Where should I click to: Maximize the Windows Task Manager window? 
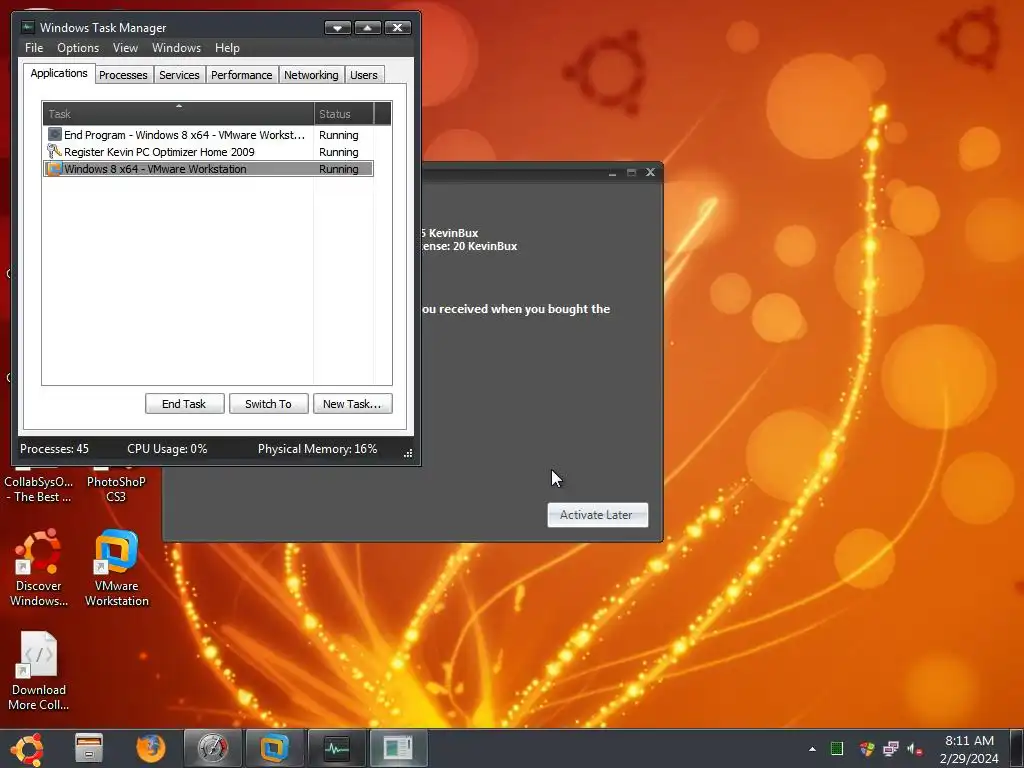[368, 27]
